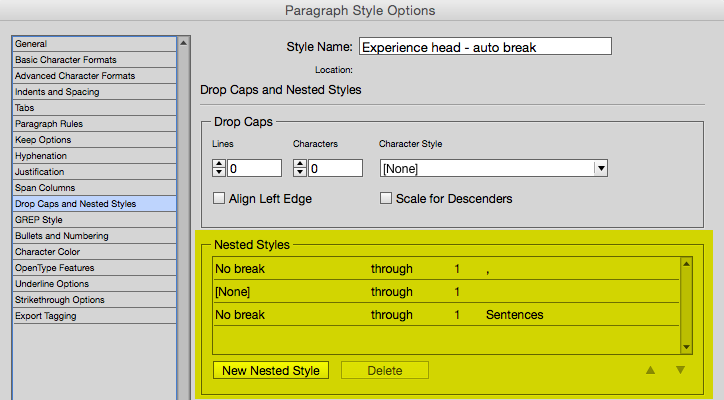Select Basic Character Formats in sidebar
This screenshot has height=400, width=724.
95,60
